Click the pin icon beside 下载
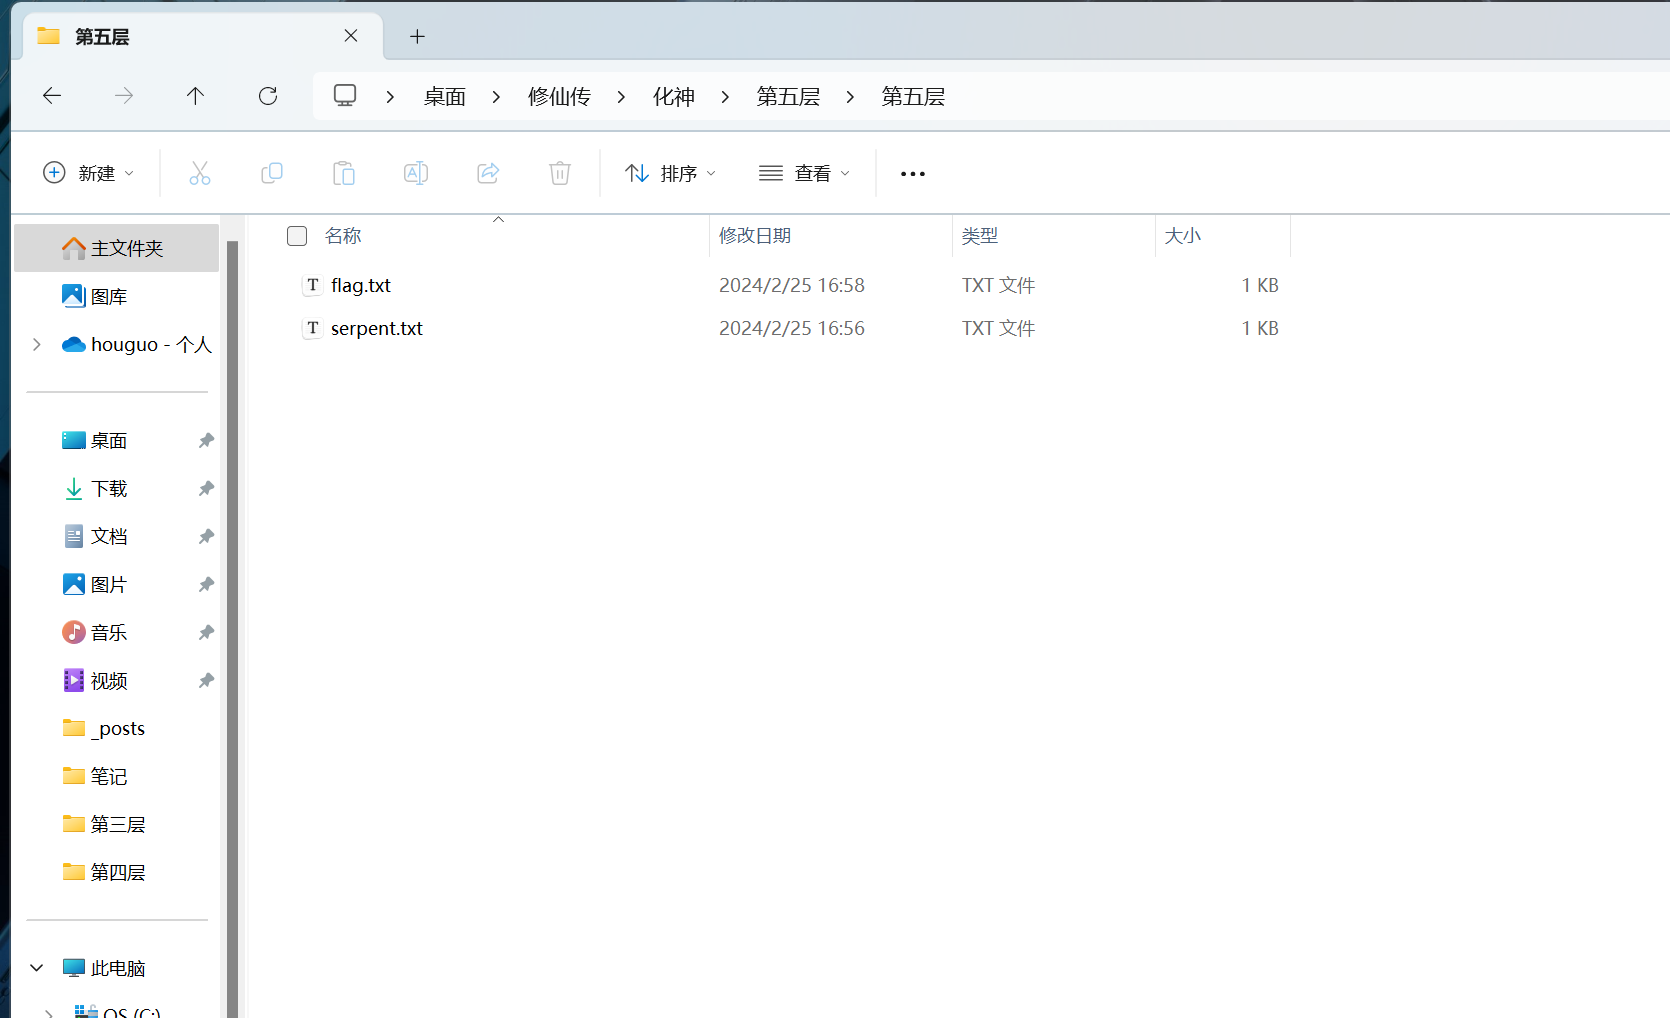 [206, 488]
